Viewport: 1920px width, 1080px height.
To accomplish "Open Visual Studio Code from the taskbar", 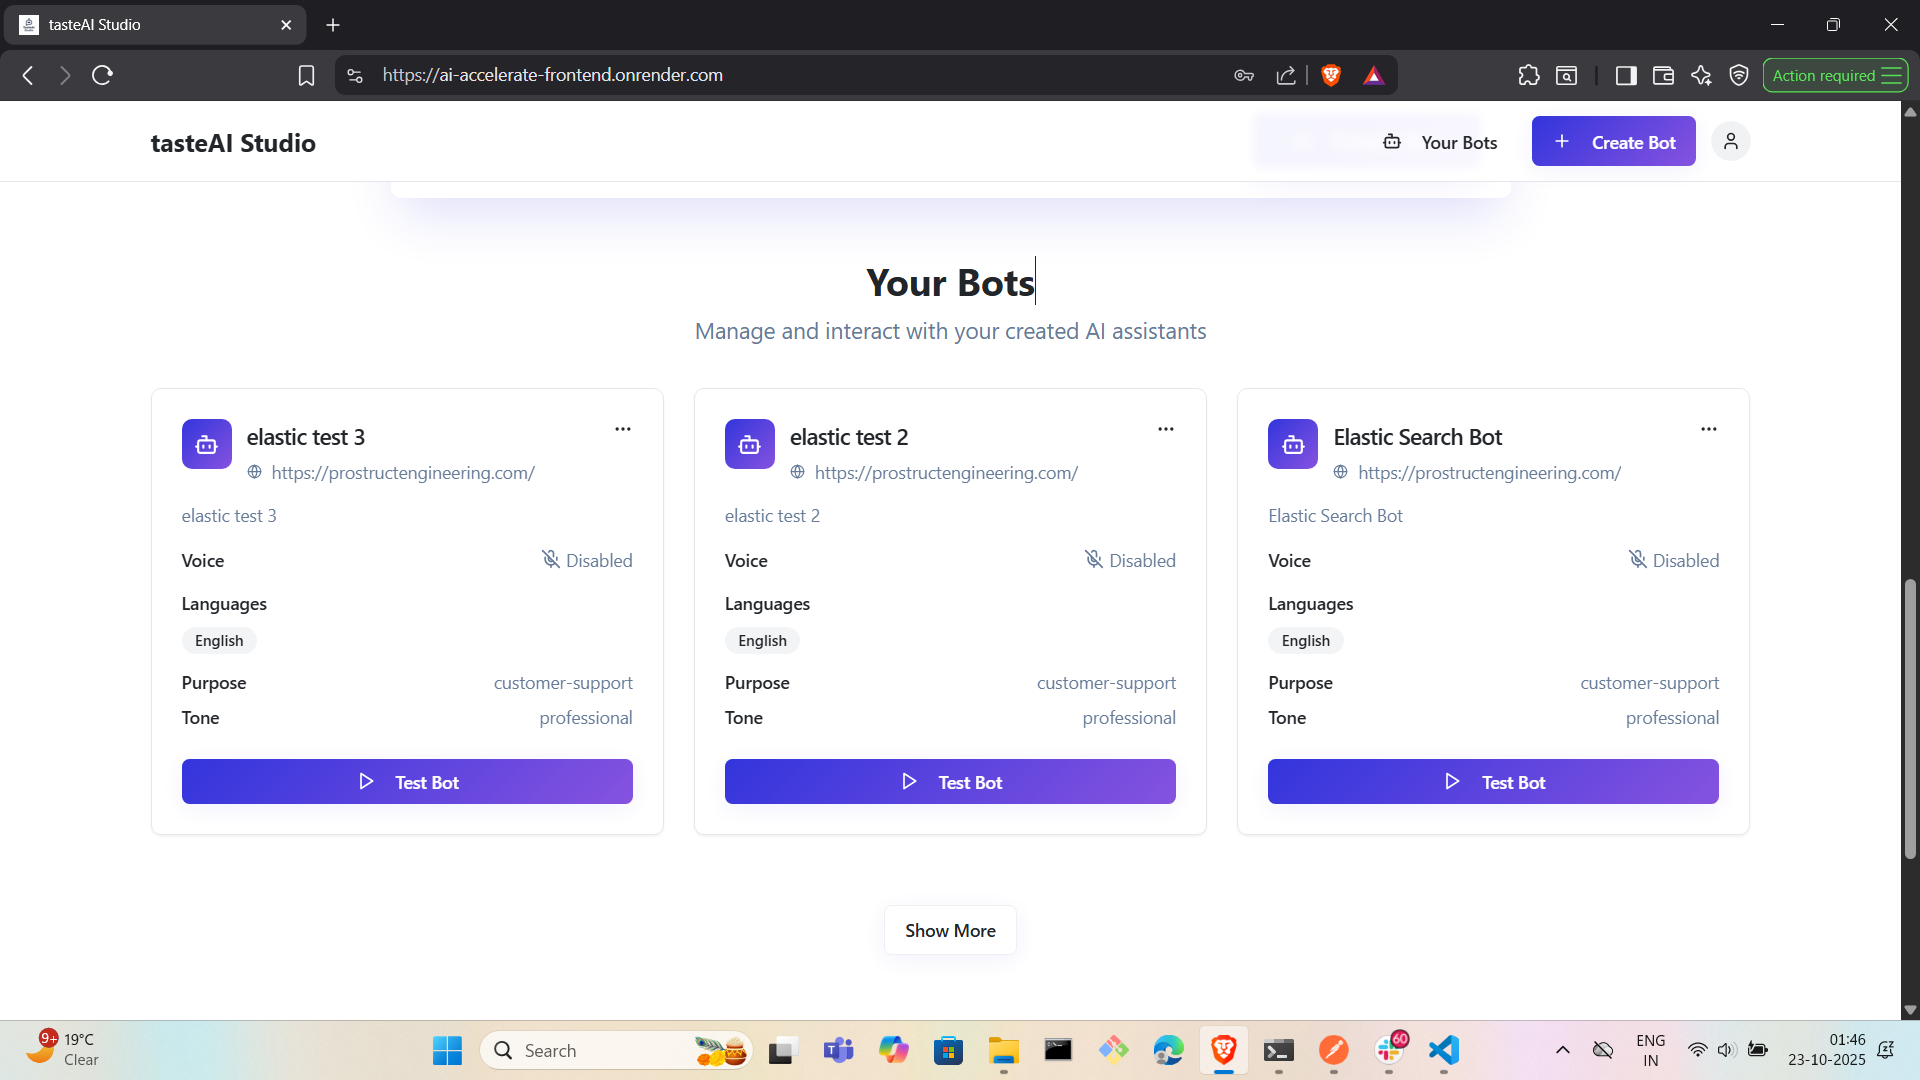I will click(1443, 1050).
